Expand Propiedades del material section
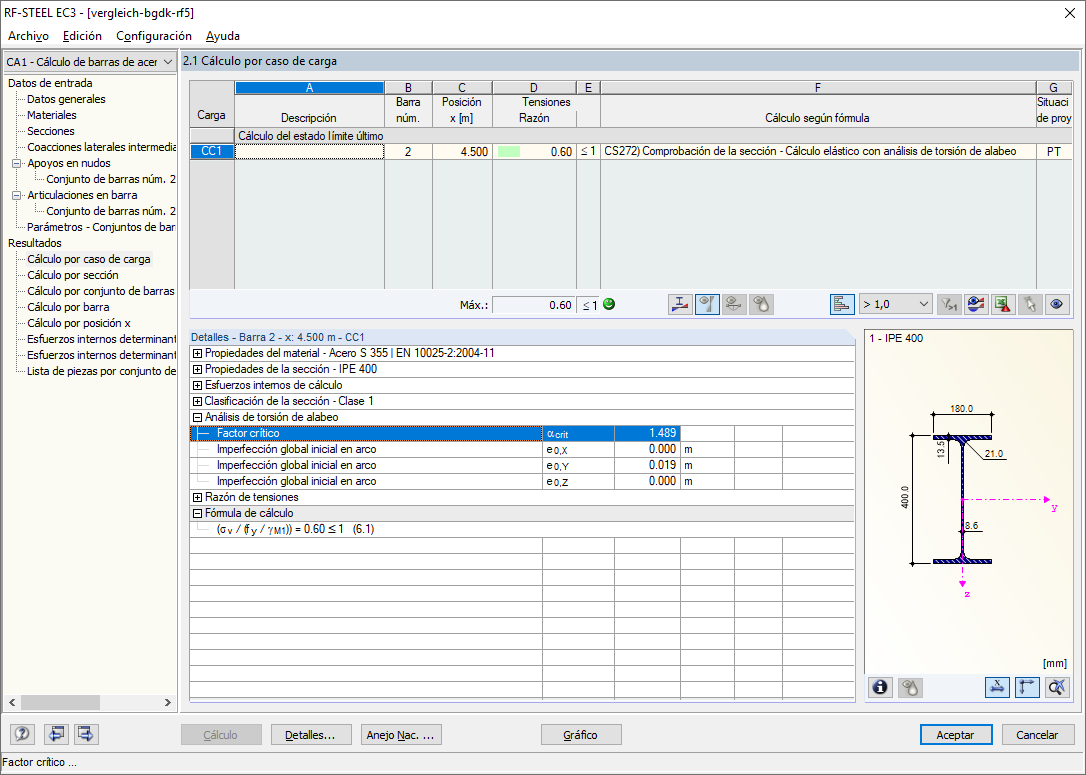 pos(197,353)
